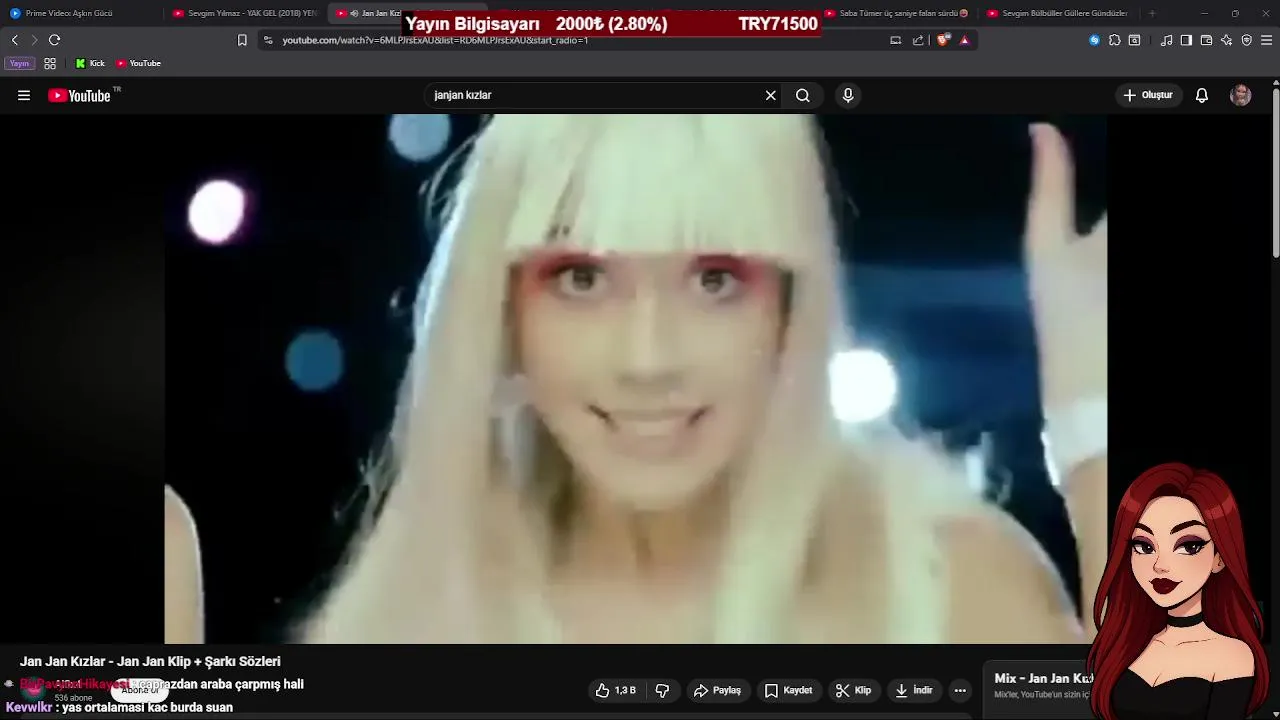
Task: Open the VPN shield toolbar icon
Action: (x=1246, y=40)
